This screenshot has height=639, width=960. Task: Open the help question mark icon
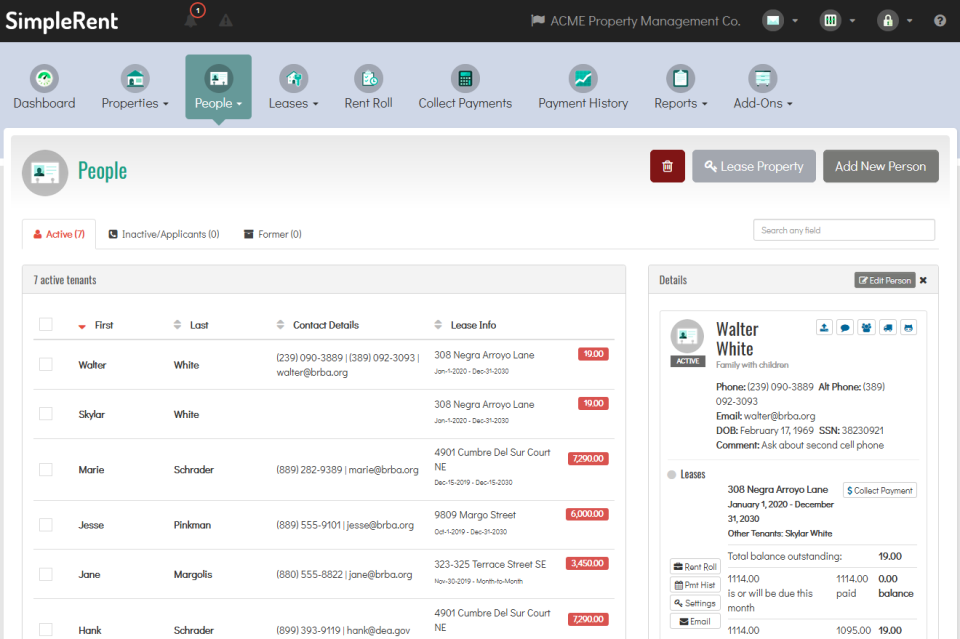click(x=940, y=21)
